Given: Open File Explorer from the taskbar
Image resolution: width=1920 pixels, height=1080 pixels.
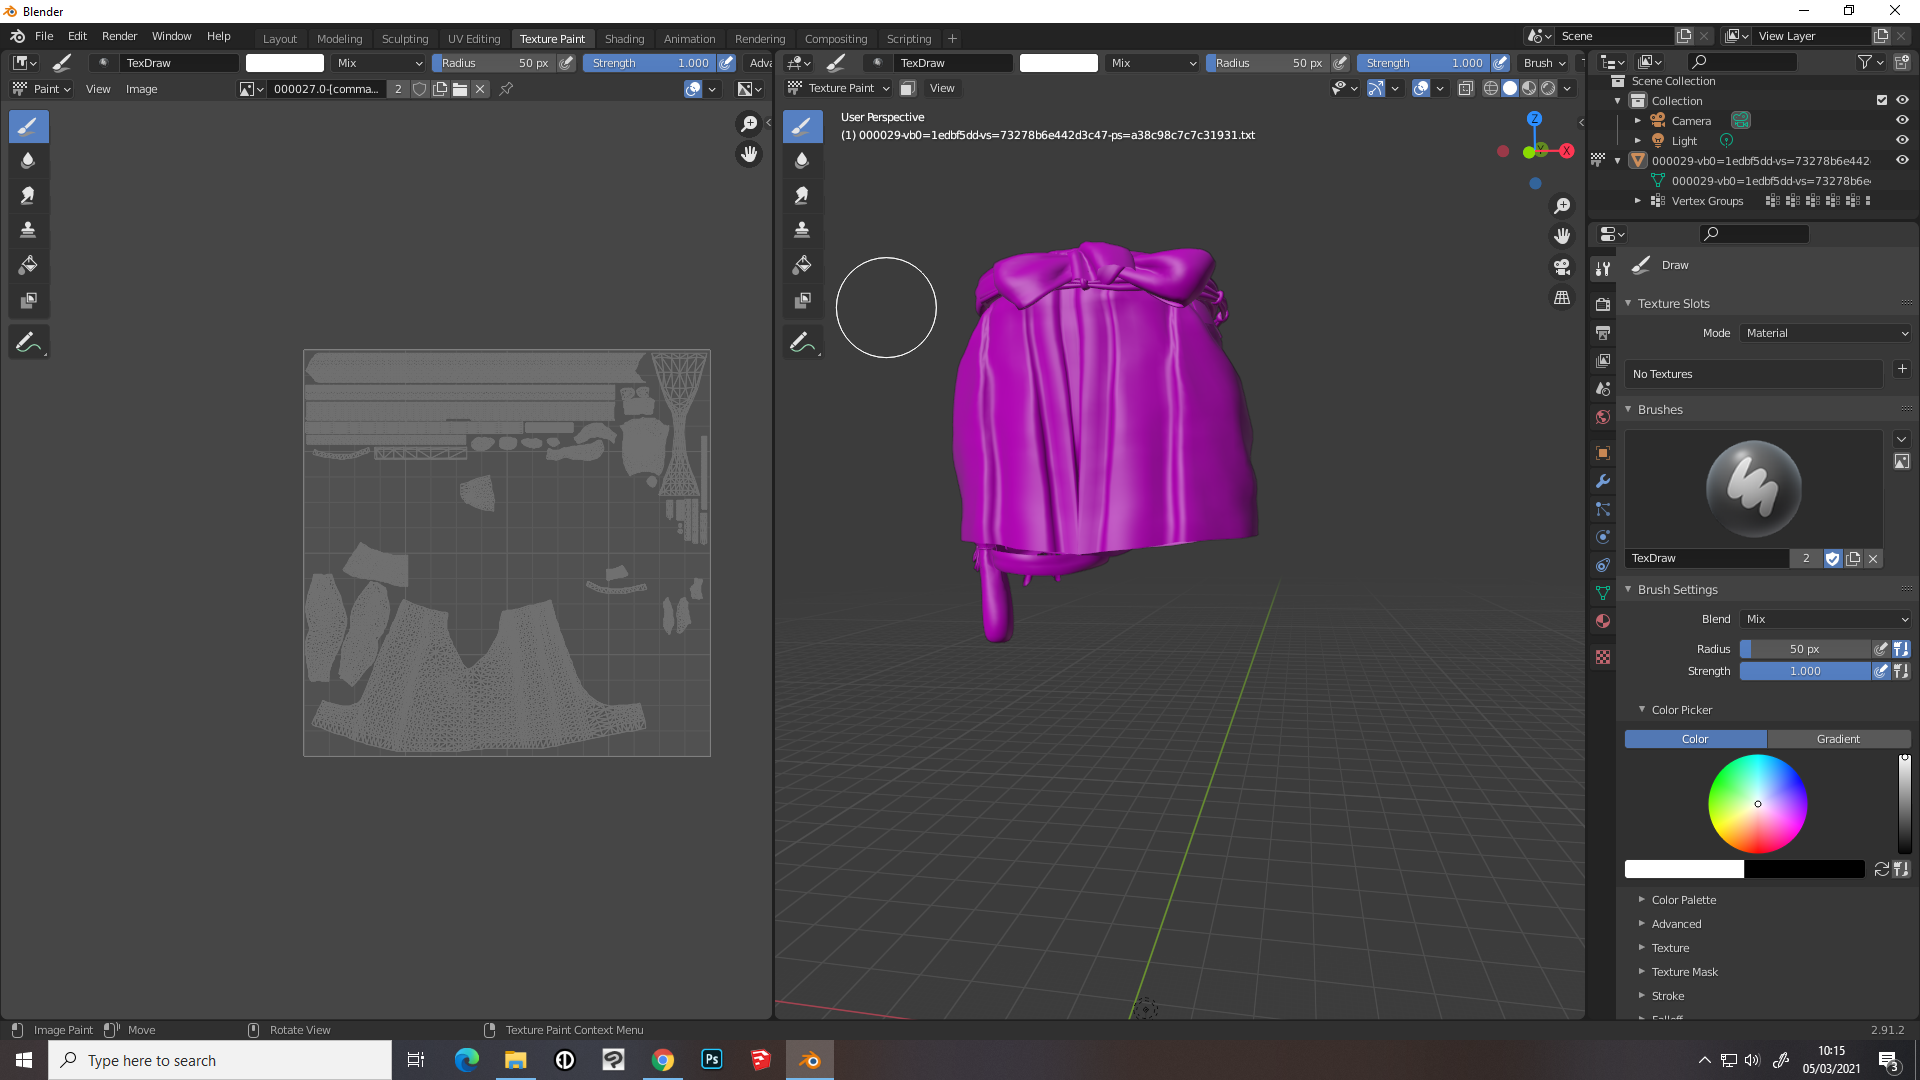Looking at the screenshot, I should pos(516,1060).
